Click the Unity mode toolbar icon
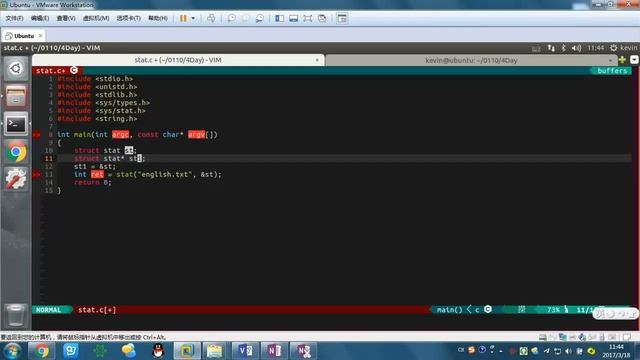 pos(322,18)
